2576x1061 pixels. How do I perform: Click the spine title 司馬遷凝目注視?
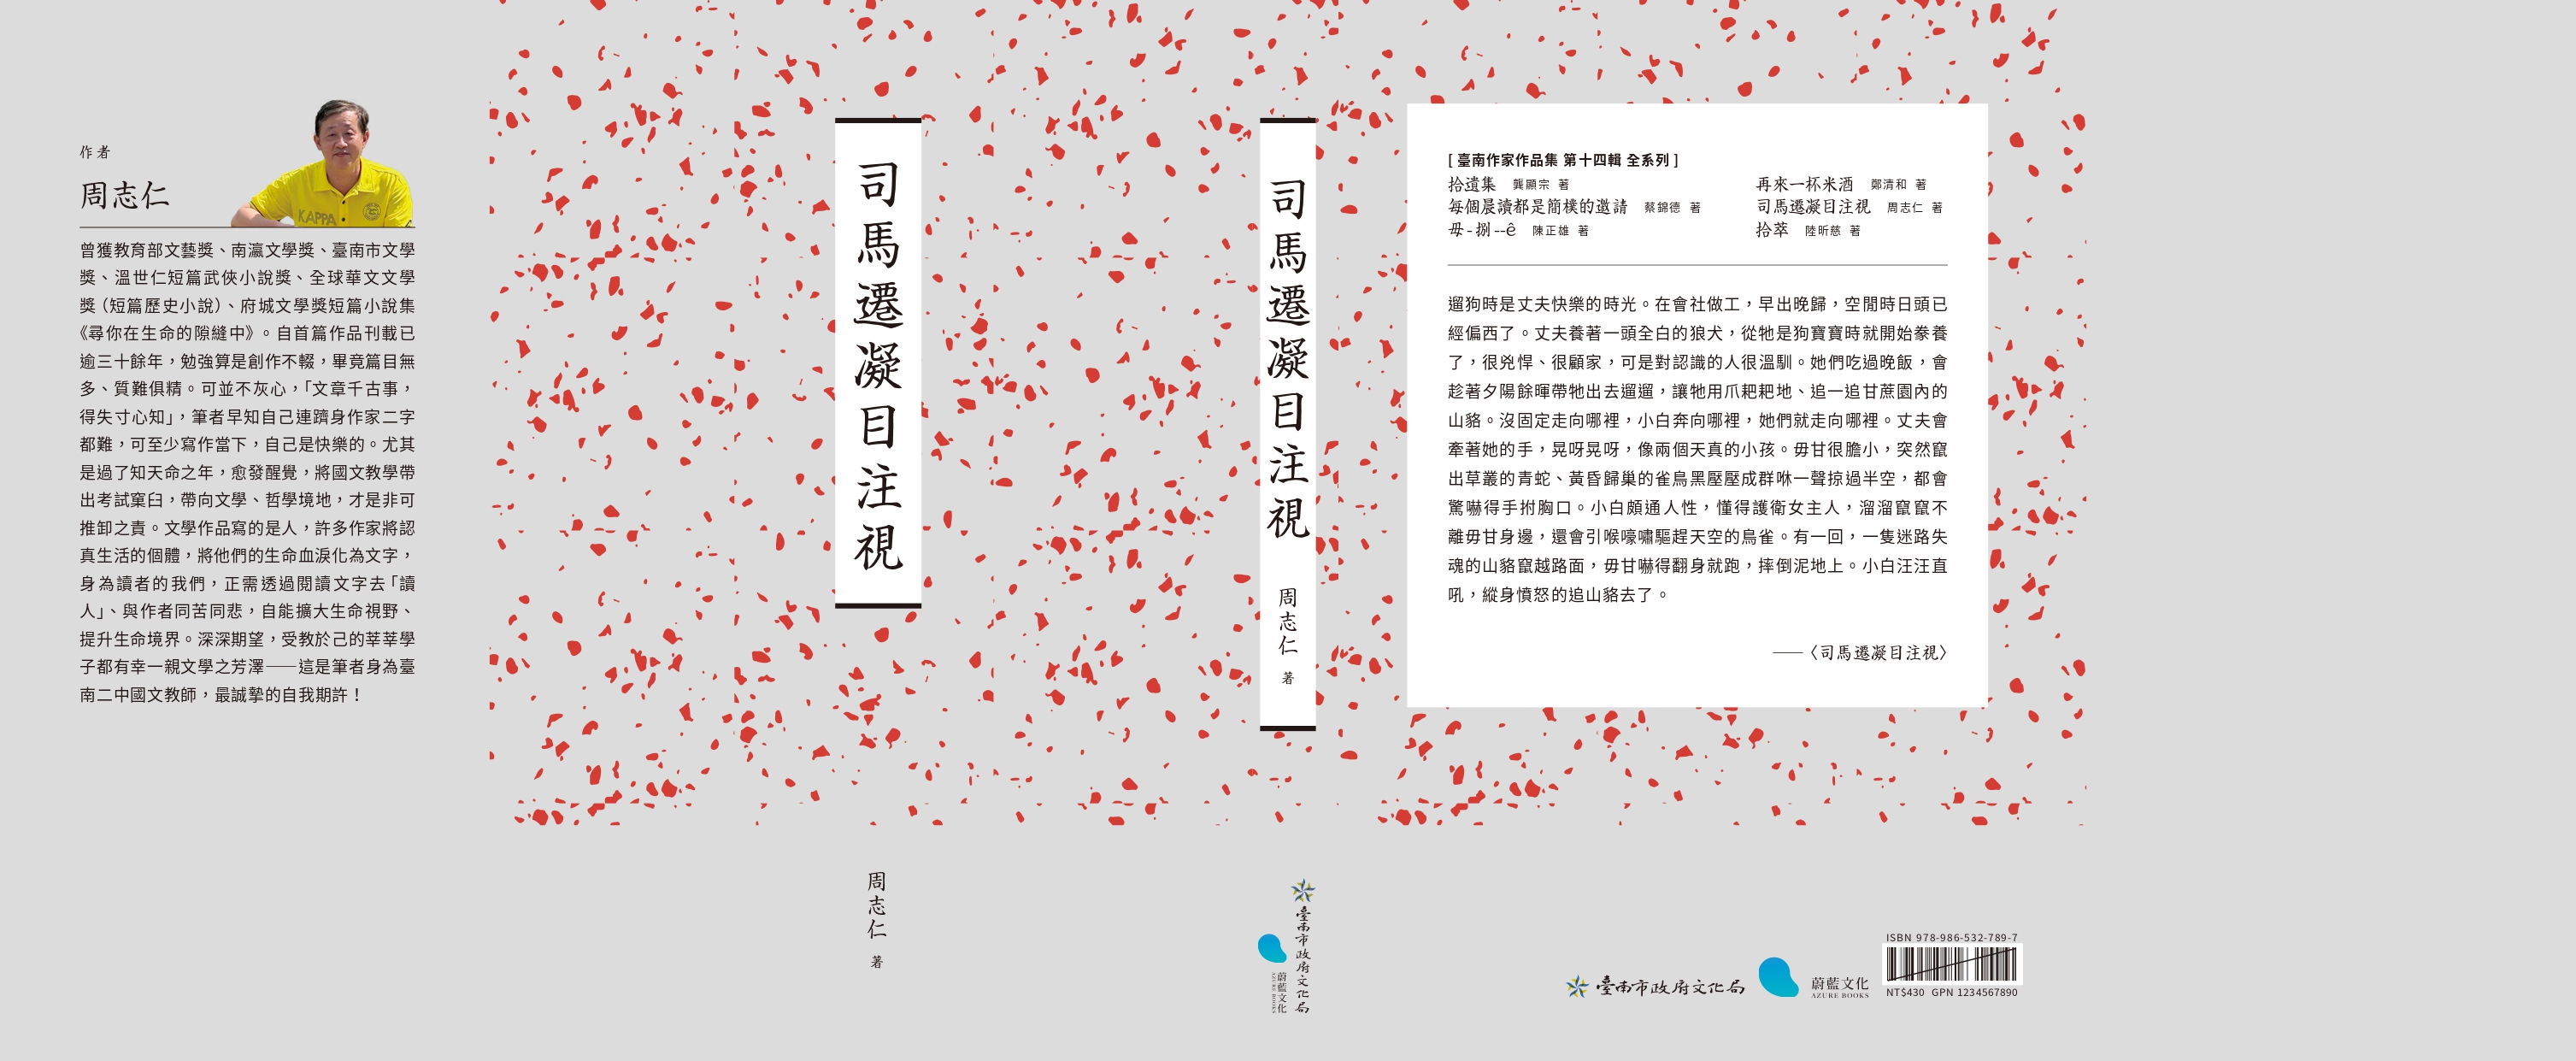point(1288,360)
